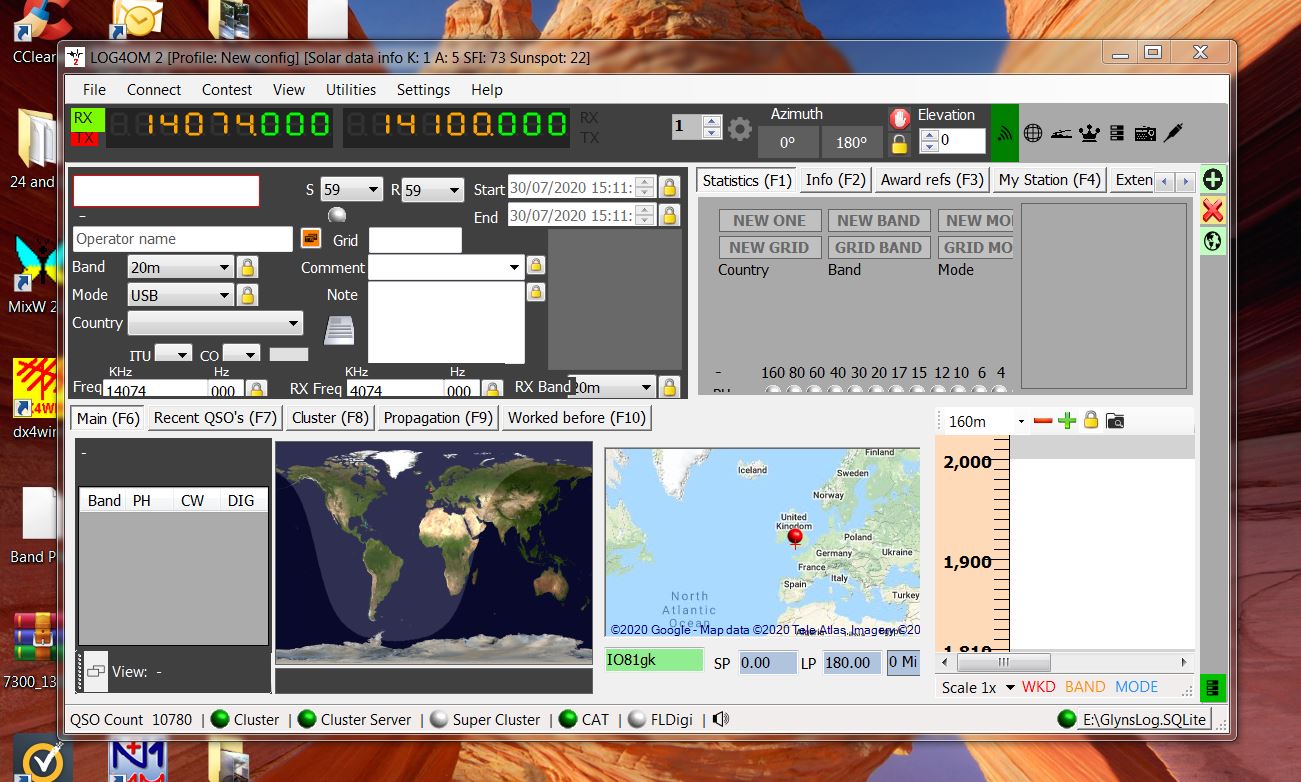Image resolution: width=1301 pixels, height=782 pixels.
Task: Click the 0 Mi distance button
Action: click(903, 662)
